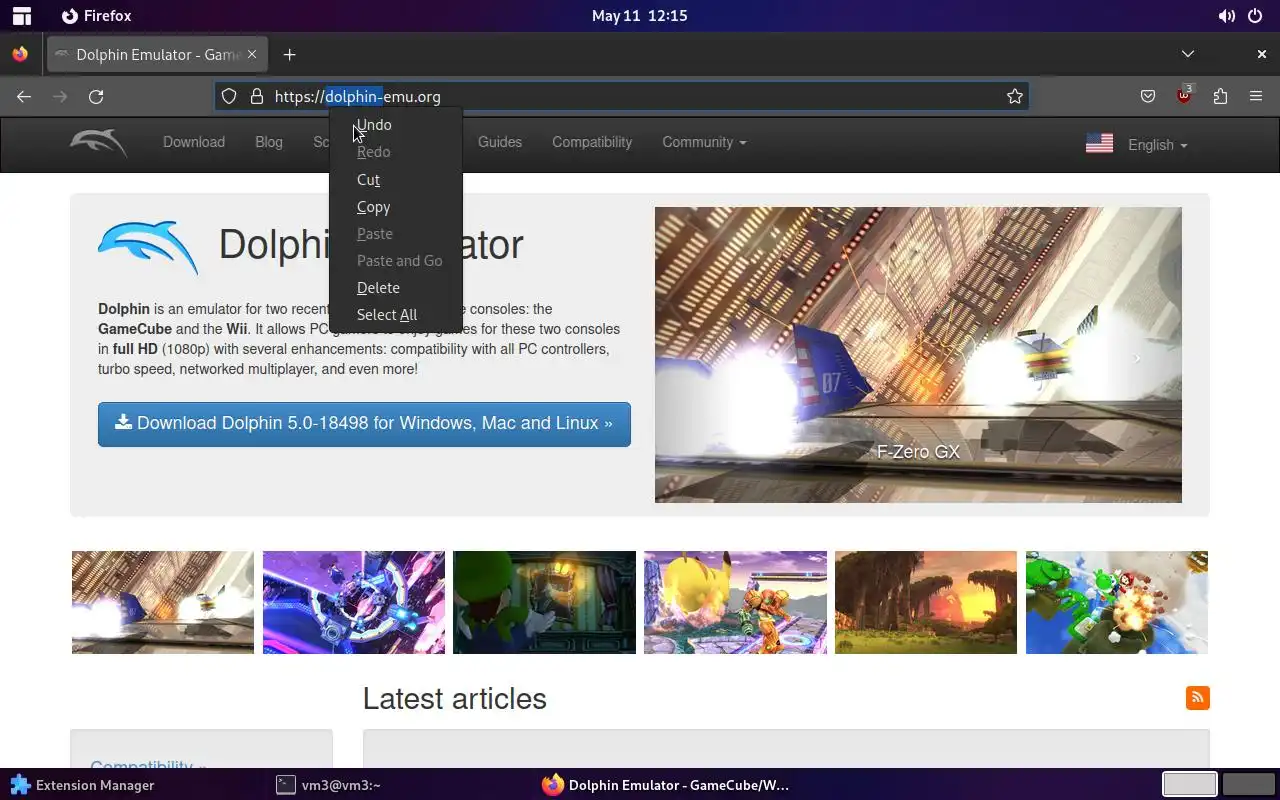Click the Firefox app menu label in top bar
Image resolution: width=1280 pixels, height=800 pixels.
point(97,16)
